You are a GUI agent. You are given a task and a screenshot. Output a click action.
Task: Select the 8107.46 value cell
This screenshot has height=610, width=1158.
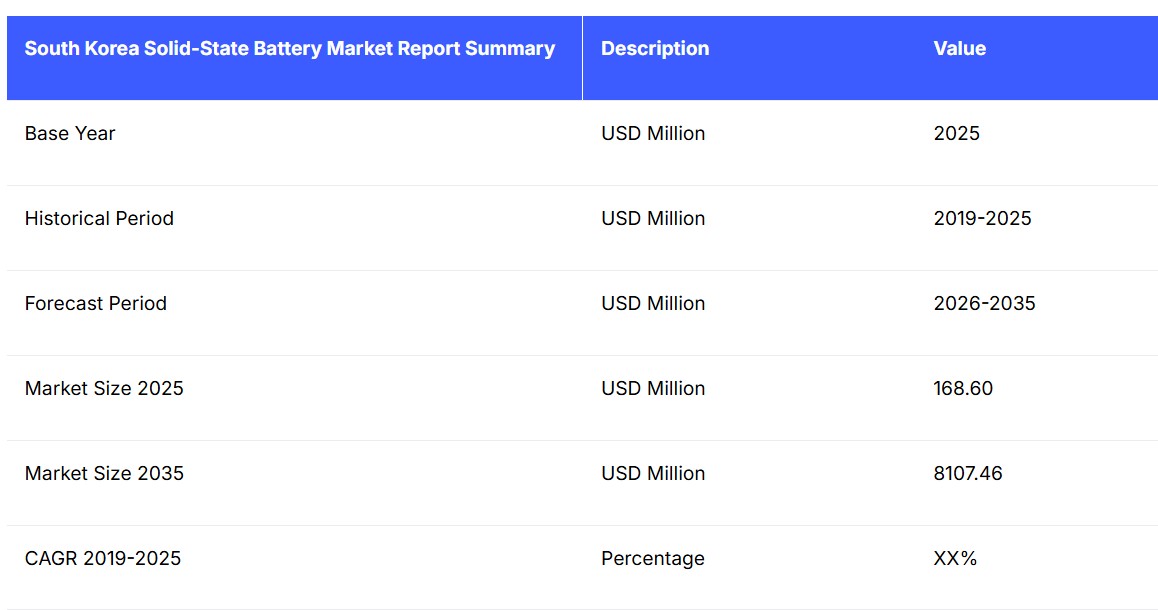(x=967, y=474)
